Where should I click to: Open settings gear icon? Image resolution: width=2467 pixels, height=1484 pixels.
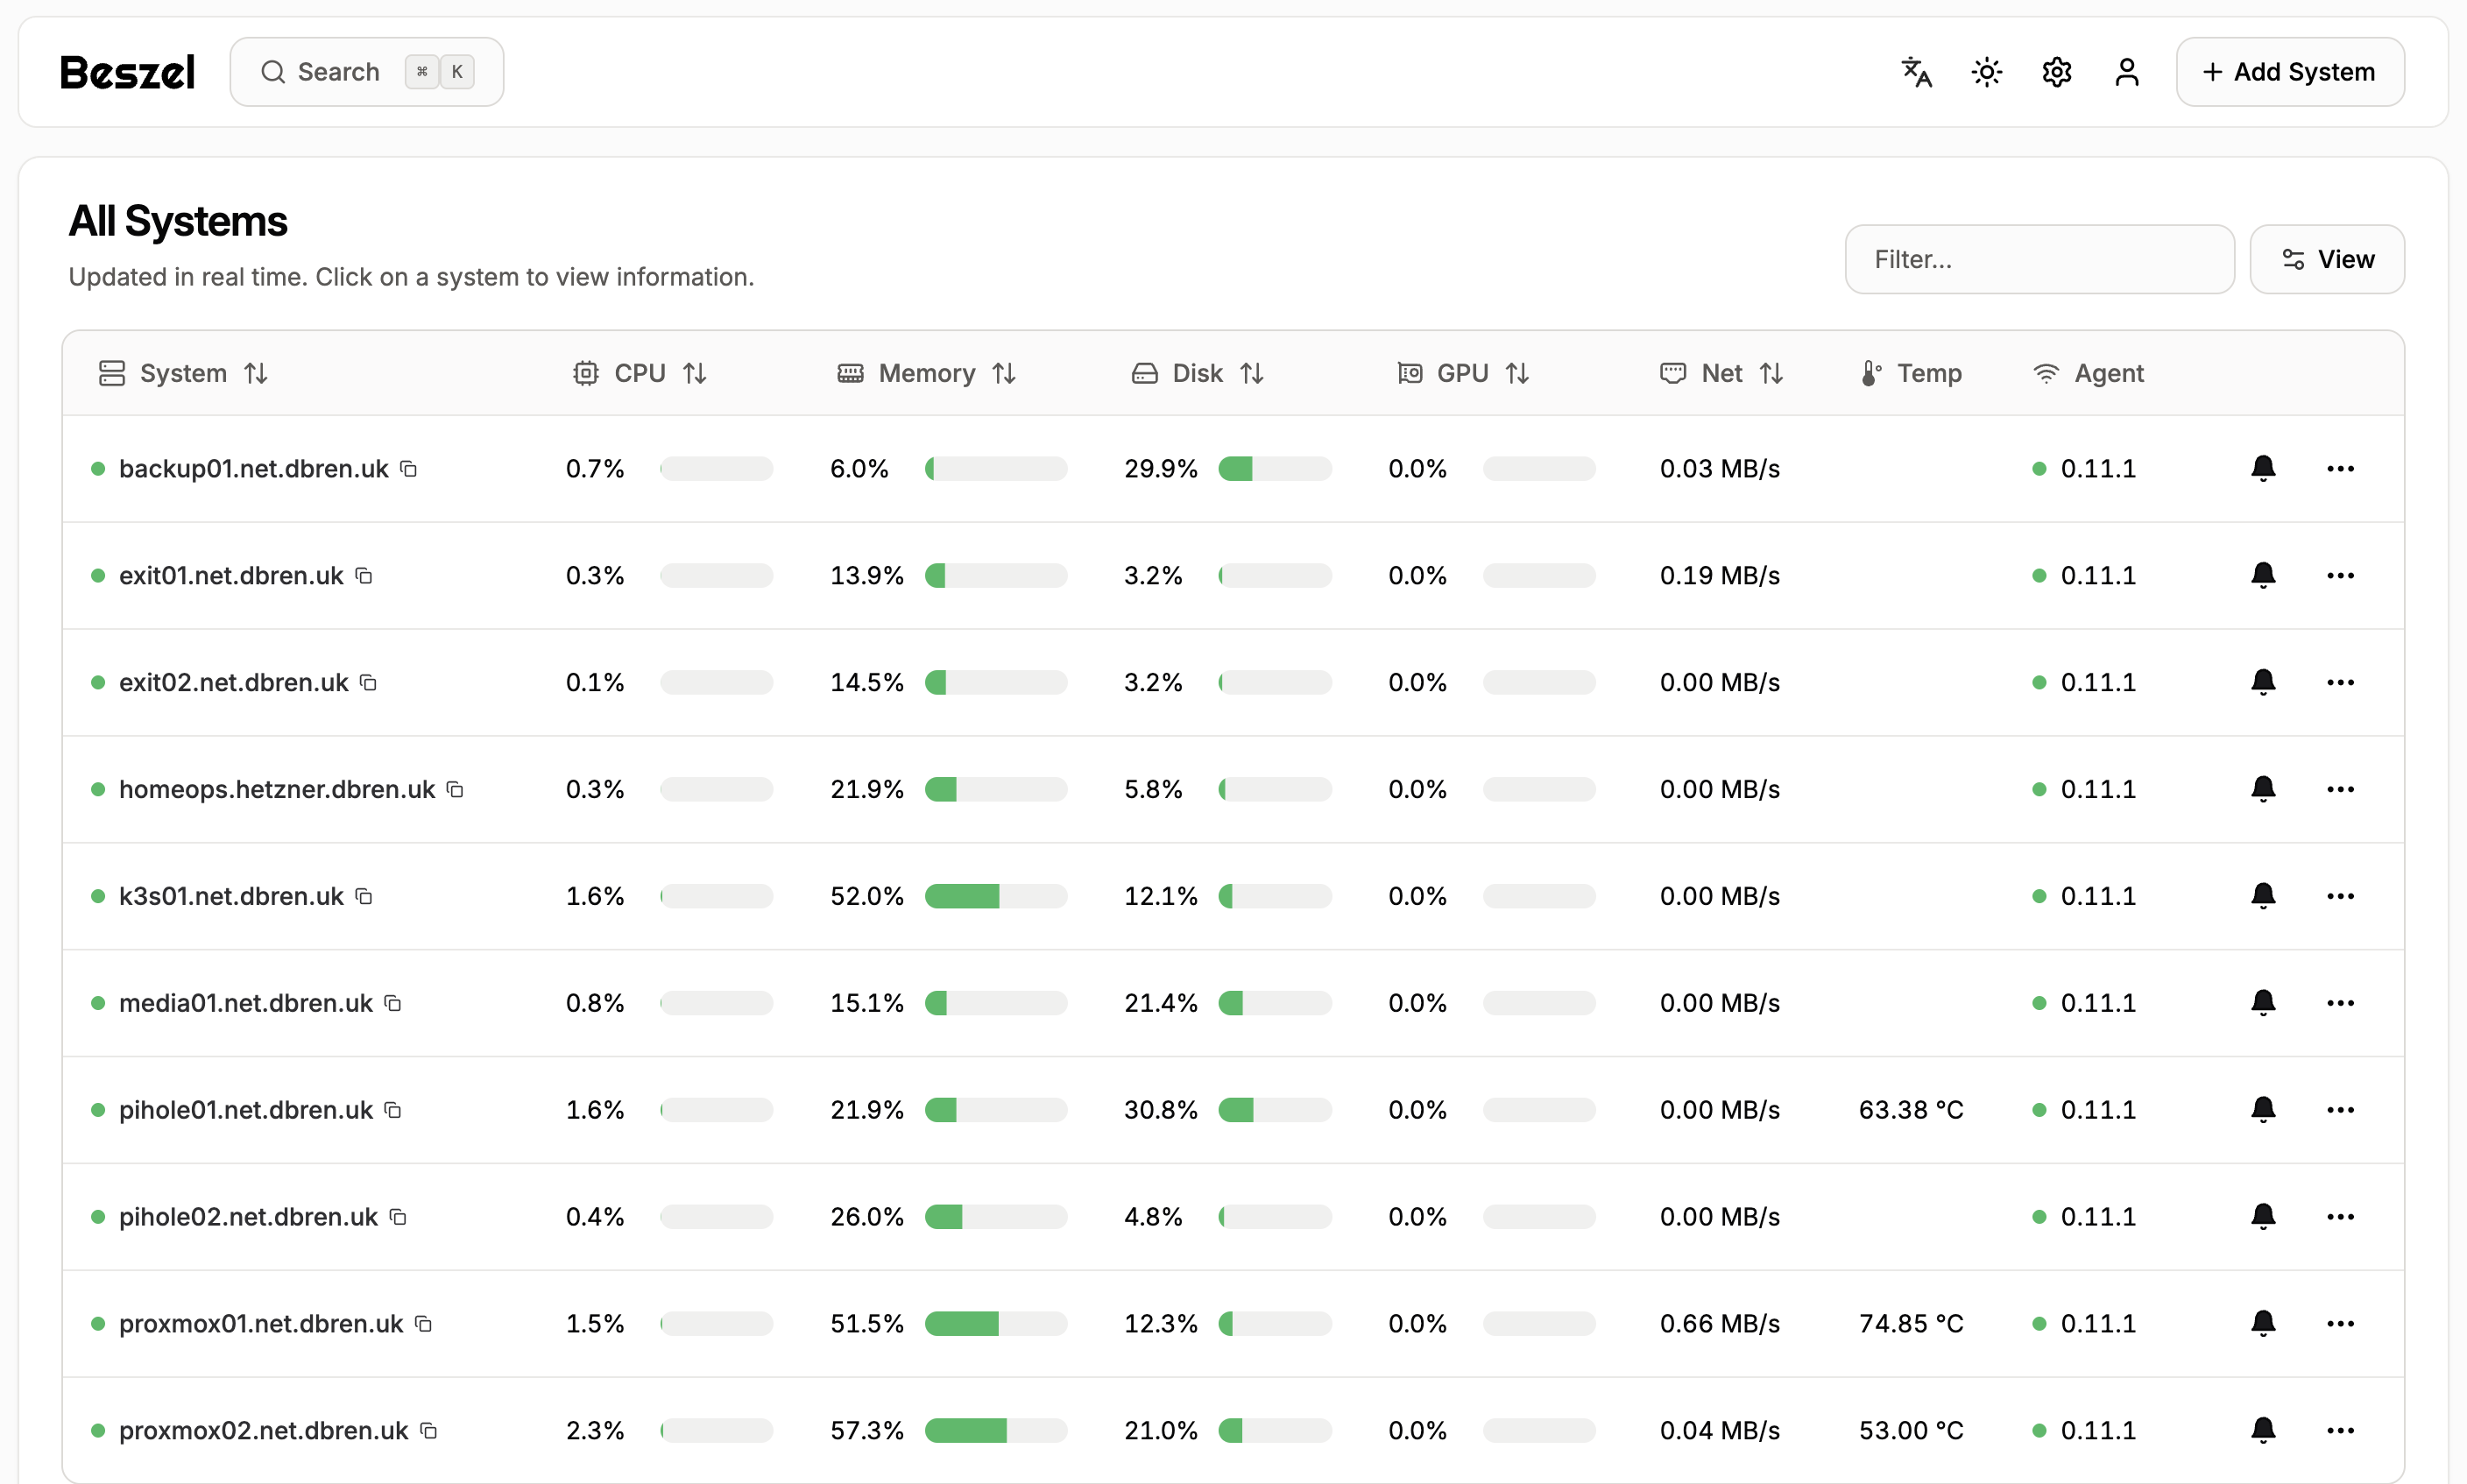[x=2056, y=72]
